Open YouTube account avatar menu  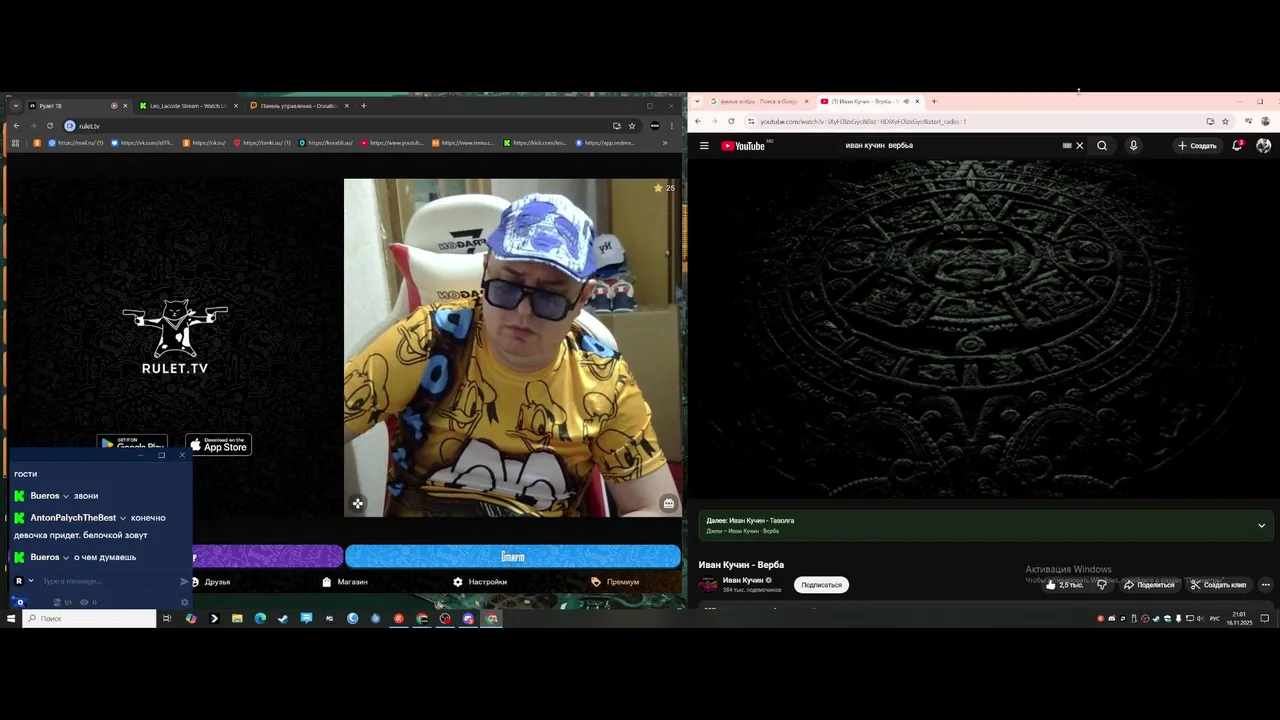click(1263, 145)
